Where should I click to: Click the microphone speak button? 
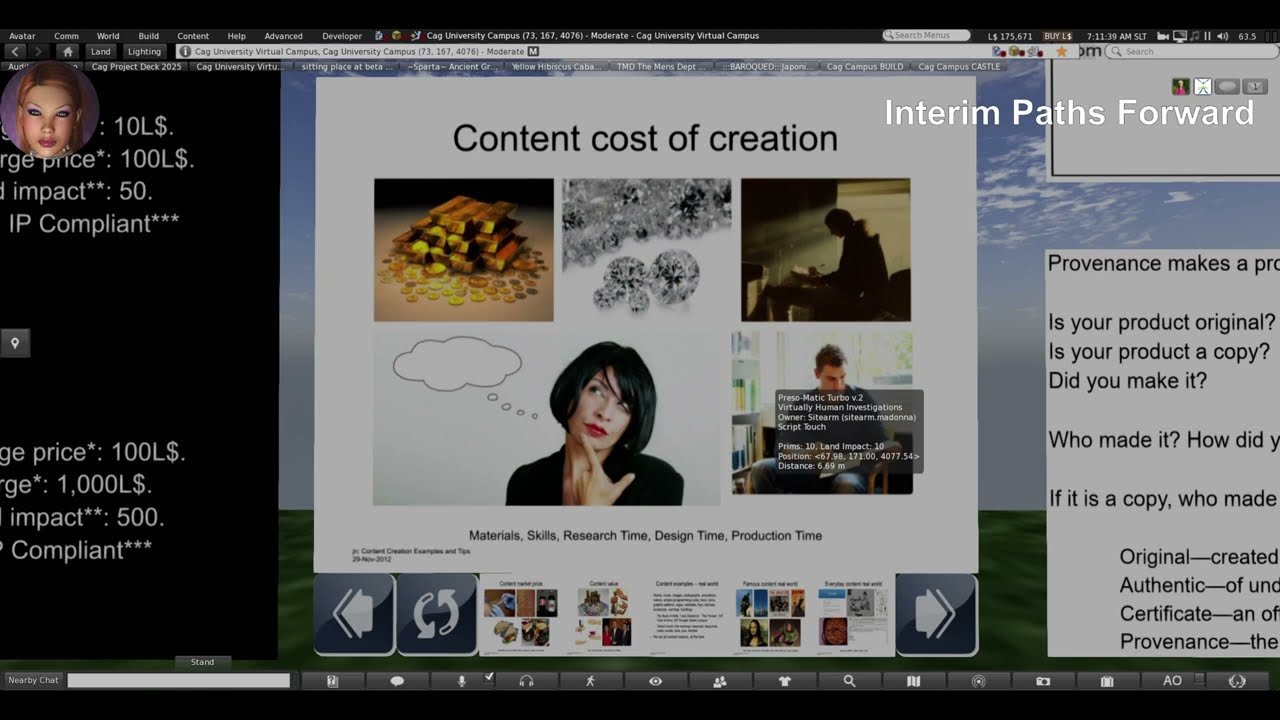tap(461, 681)
